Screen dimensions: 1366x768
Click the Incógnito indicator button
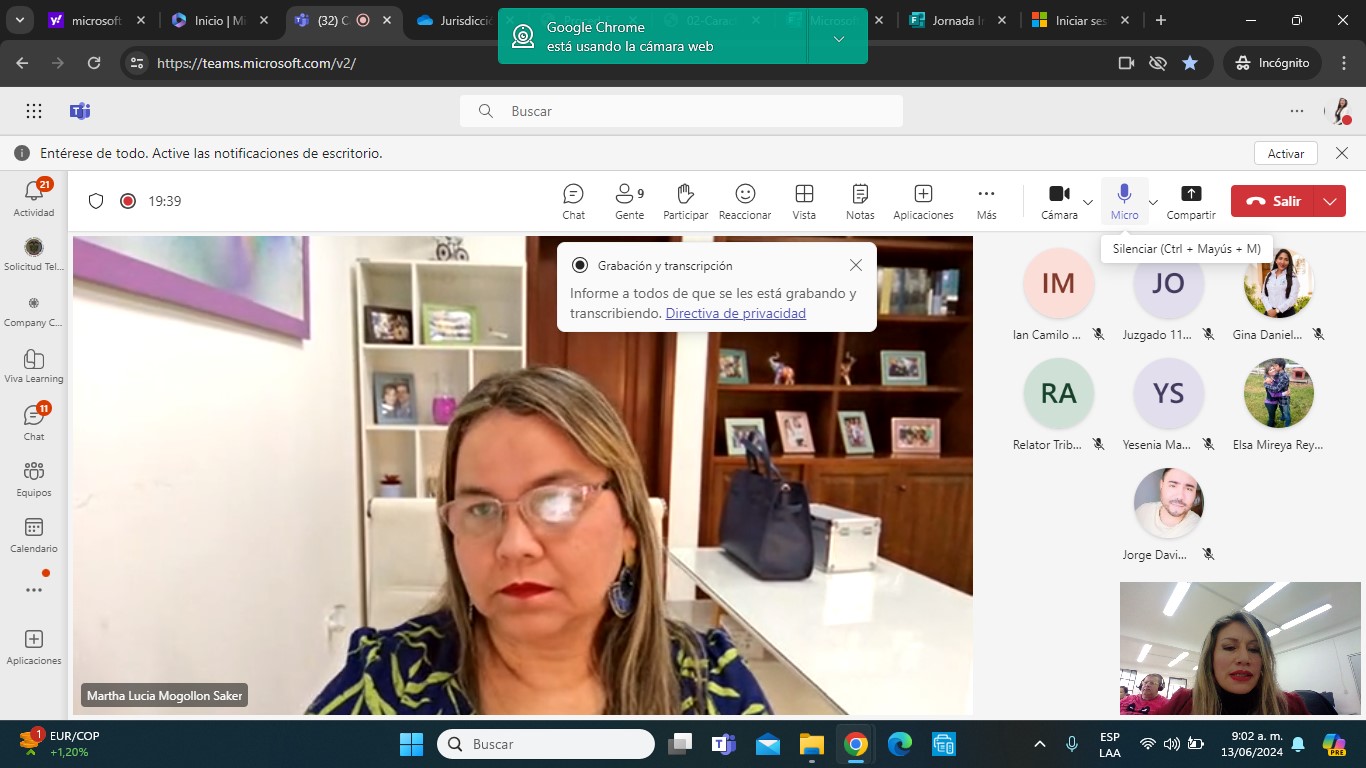point(1272,63)
